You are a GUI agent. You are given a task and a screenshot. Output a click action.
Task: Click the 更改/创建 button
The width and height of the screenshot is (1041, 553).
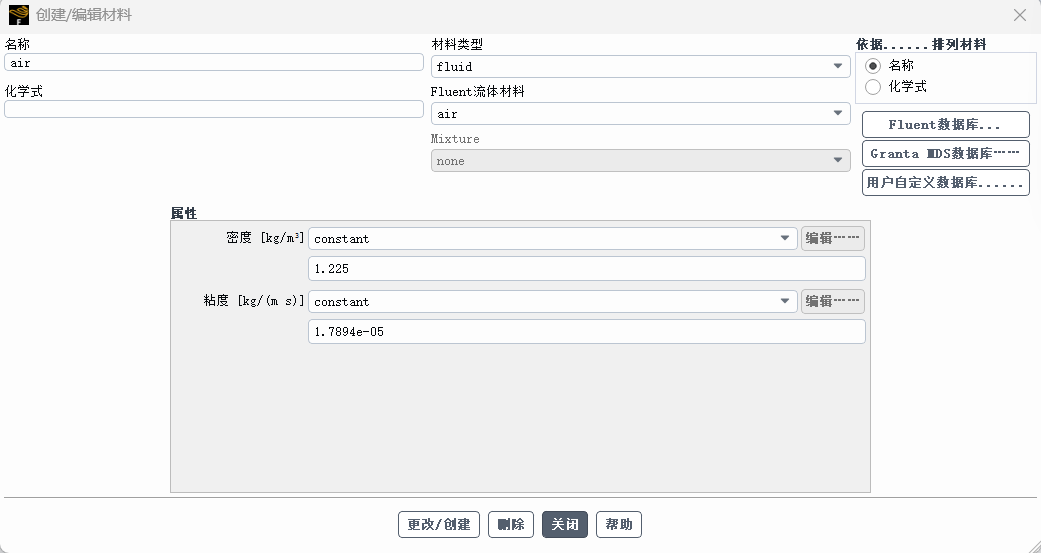439,524
